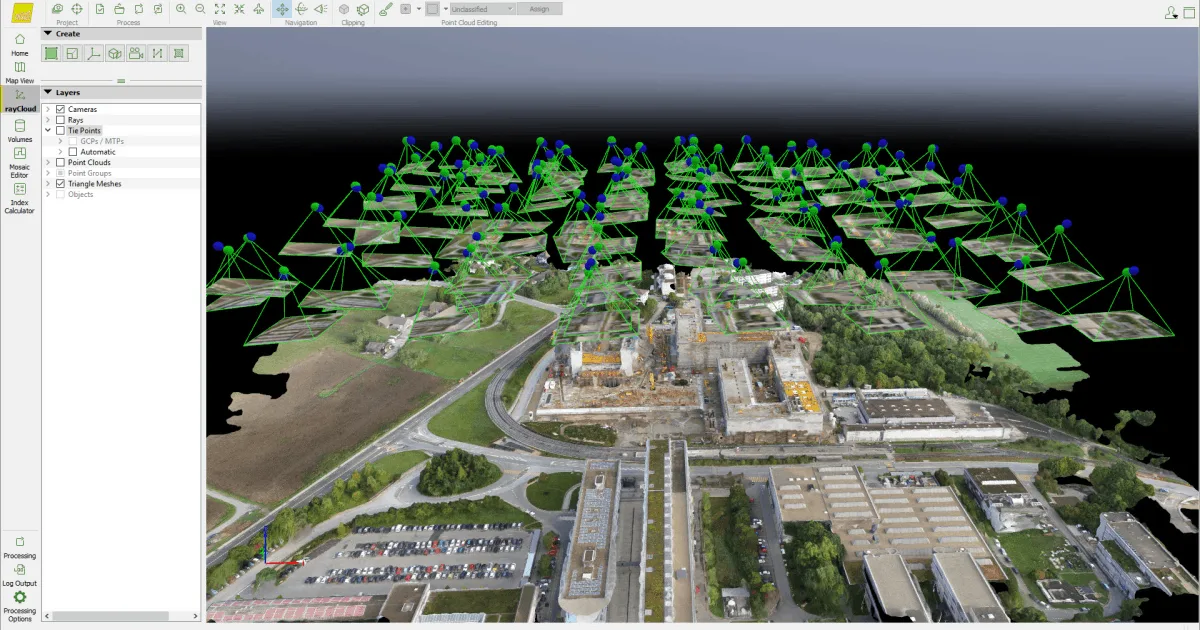Collapse the Layers panel header
The width and height of the screenshot is (1200, 630).
(47, 91)
